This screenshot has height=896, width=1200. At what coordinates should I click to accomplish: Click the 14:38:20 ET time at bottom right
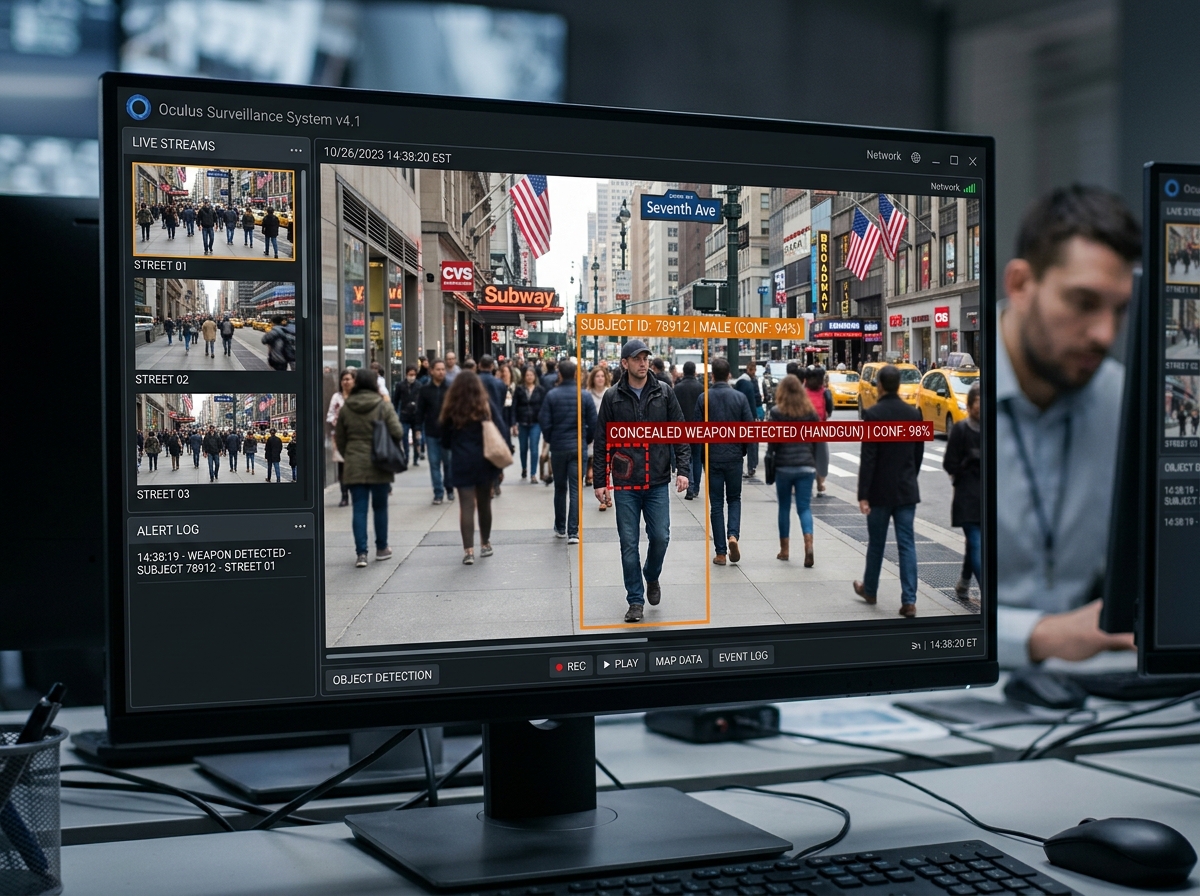(953, 644)
